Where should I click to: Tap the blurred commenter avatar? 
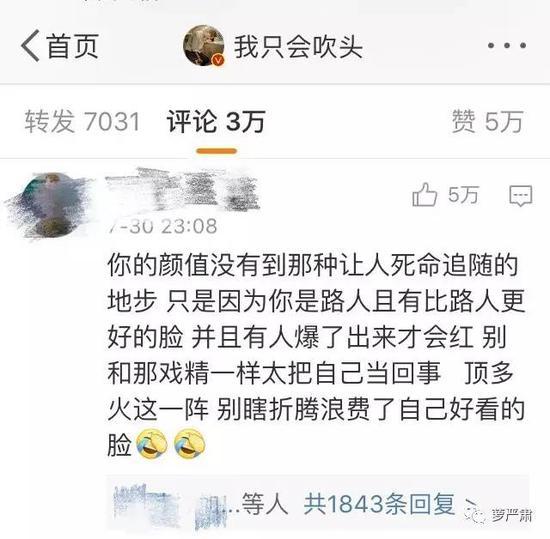(49, 206)
